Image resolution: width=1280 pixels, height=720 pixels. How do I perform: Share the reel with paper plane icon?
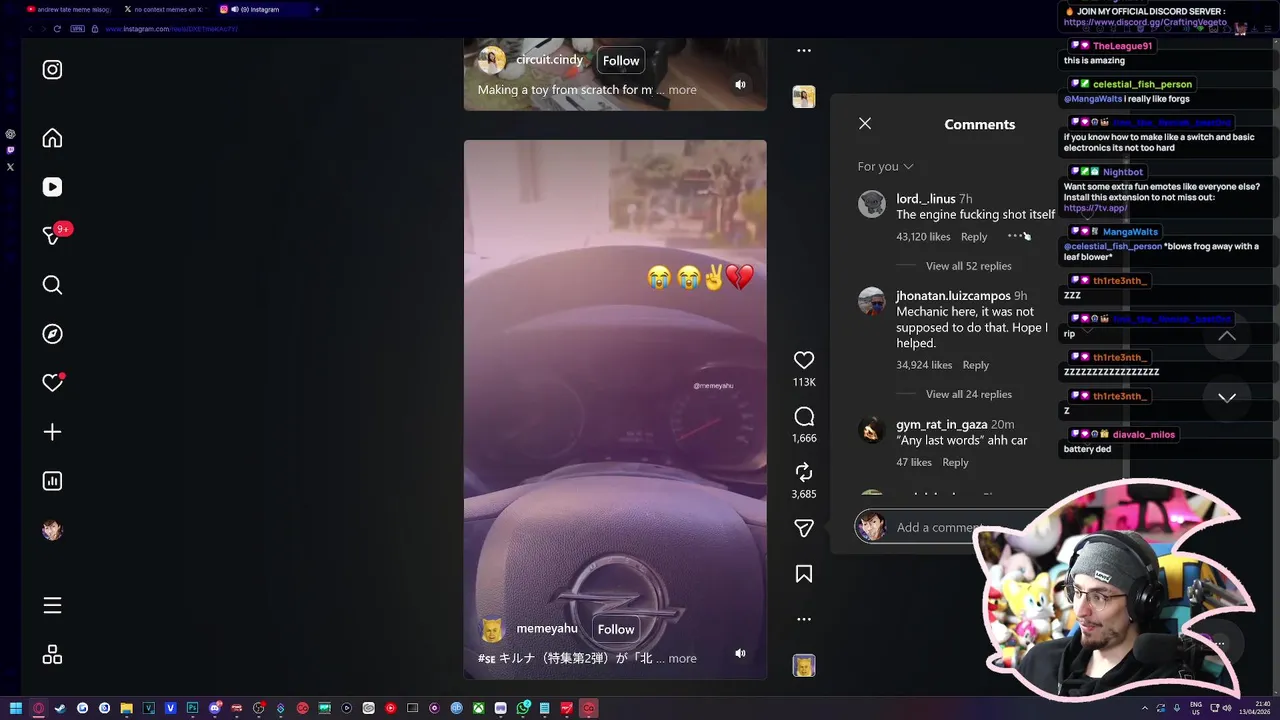click(x=804, y=528)
